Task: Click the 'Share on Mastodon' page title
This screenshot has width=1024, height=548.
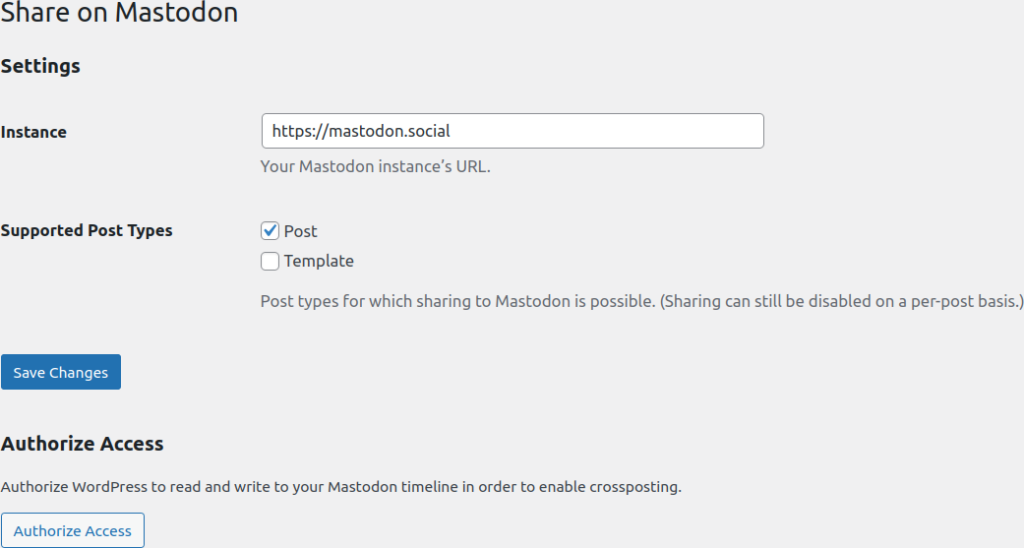Action: (120, 14)
